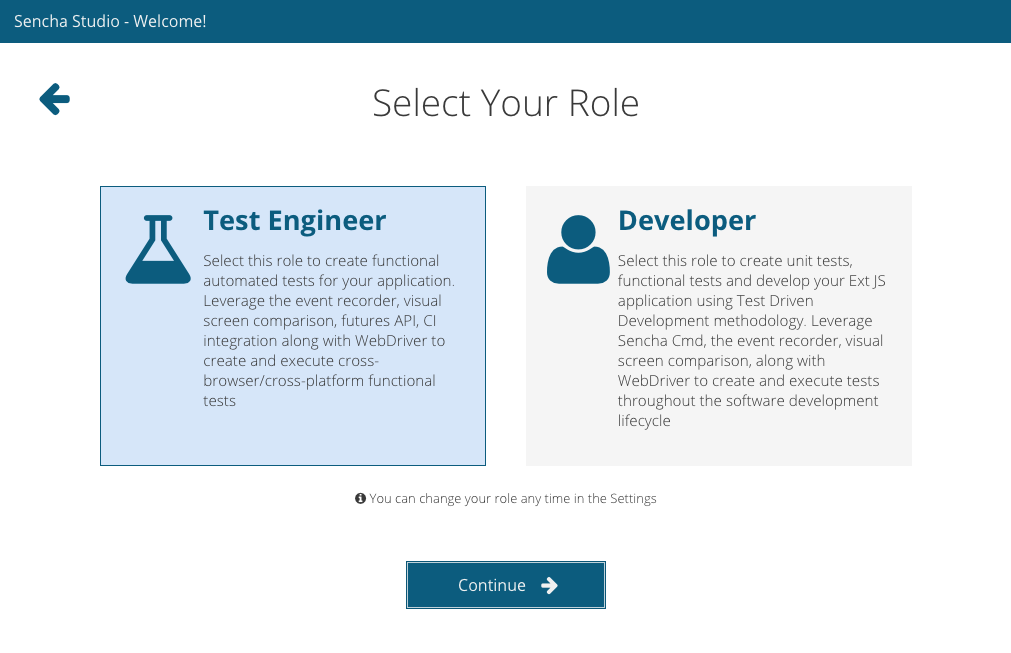Click the Test Engineer flask icon
The image size is (1011, 653).
(158, 249)
